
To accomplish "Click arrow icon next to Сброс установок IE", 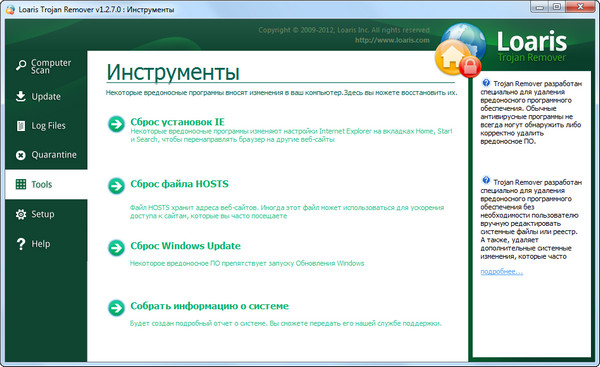I will click(116, 124).
